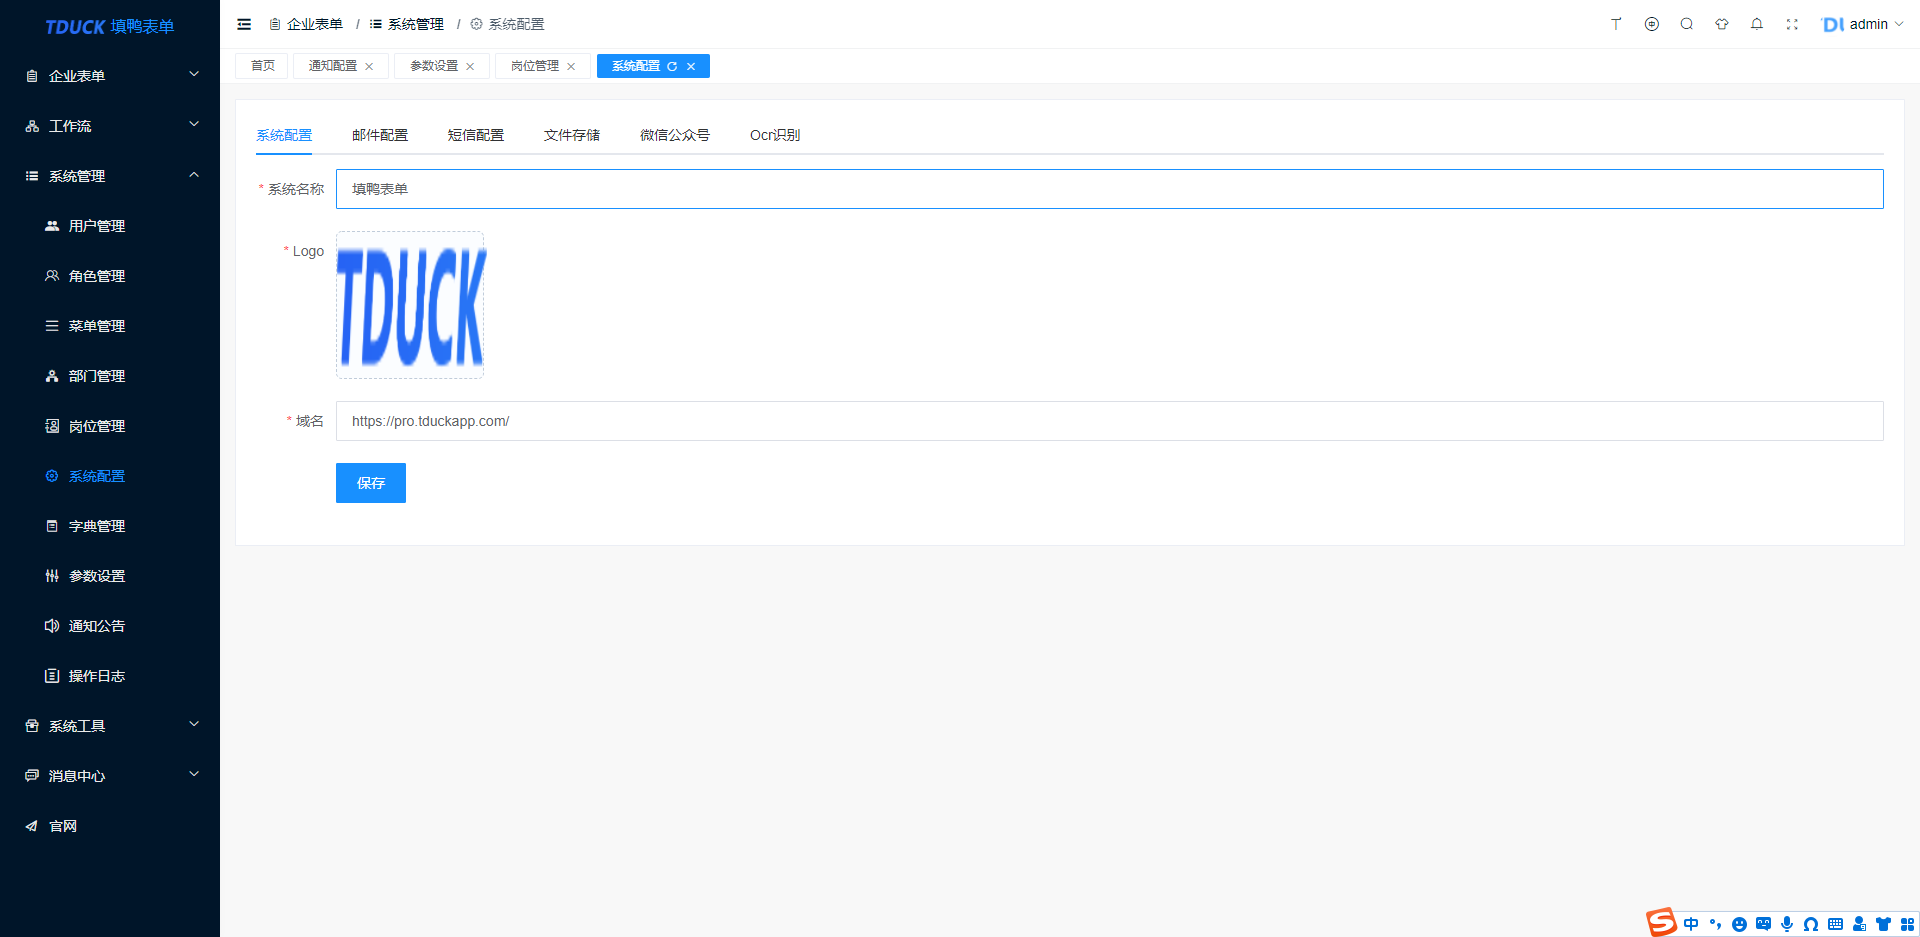Click the TDUCK 填鸭表单 sidebar logo
Screen dimensions: 1920x937
[110, 26]
